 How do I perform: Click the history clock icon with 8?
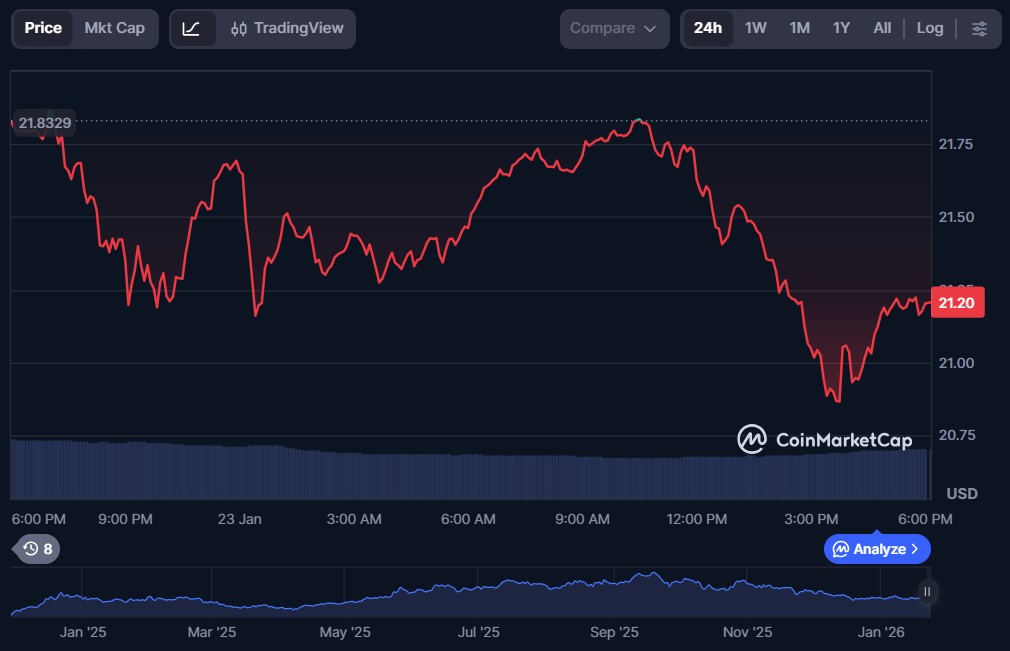click(x=37, y=548)
